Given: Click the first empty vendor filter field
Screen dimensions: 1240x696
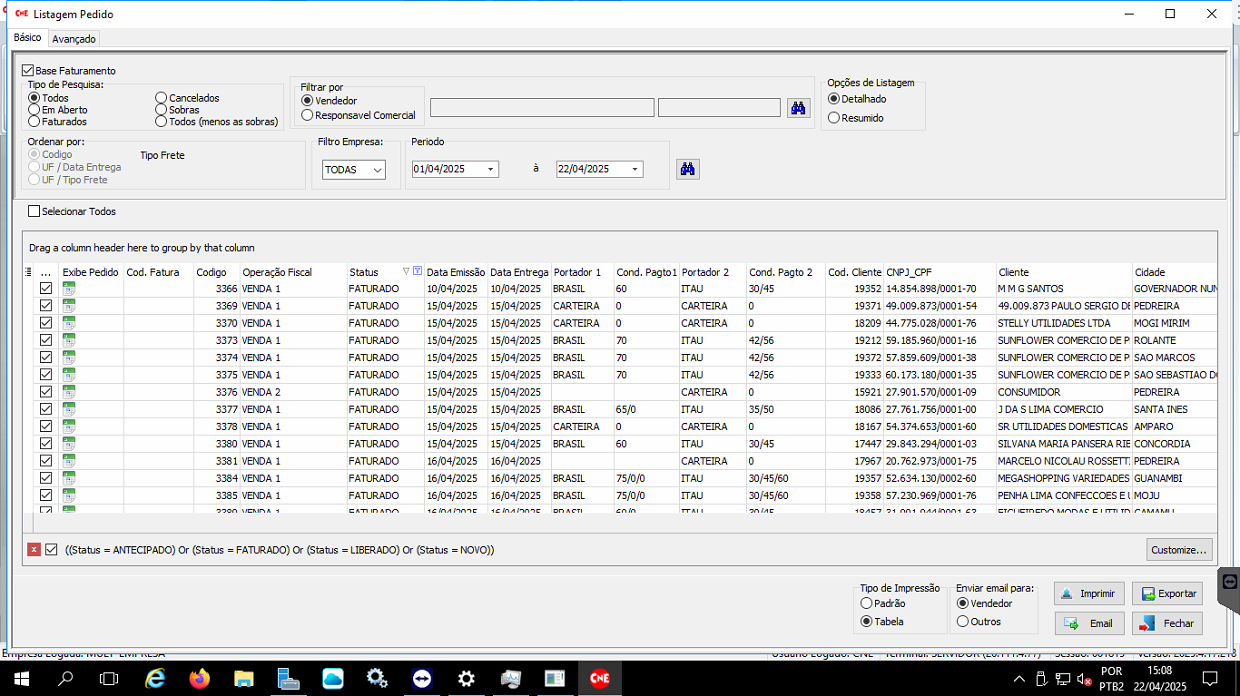Looking at the screenshot, I should [x=542, y=108].
